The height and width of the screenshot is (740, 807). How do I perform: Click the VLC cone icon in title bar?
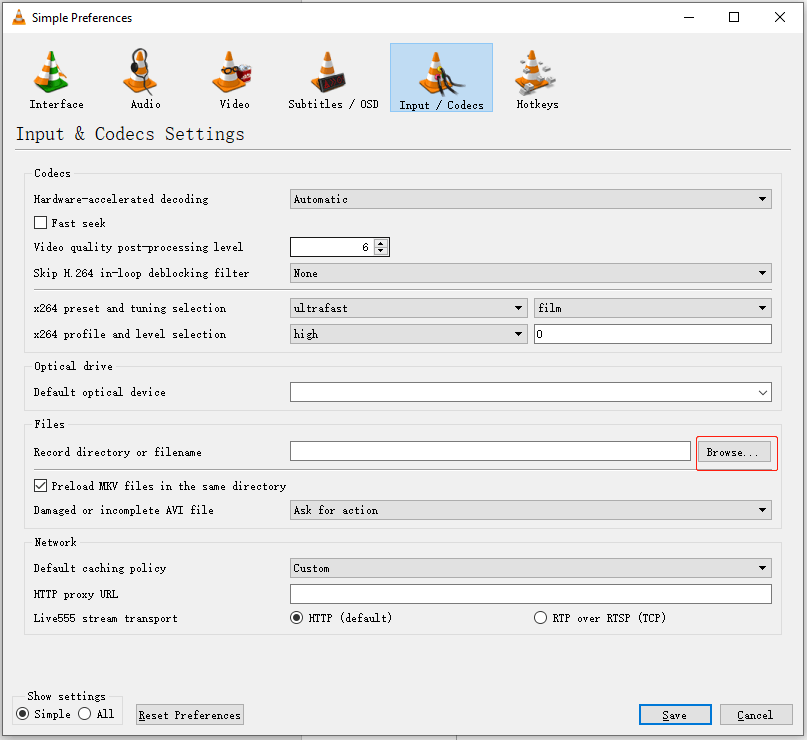point(19,17)
